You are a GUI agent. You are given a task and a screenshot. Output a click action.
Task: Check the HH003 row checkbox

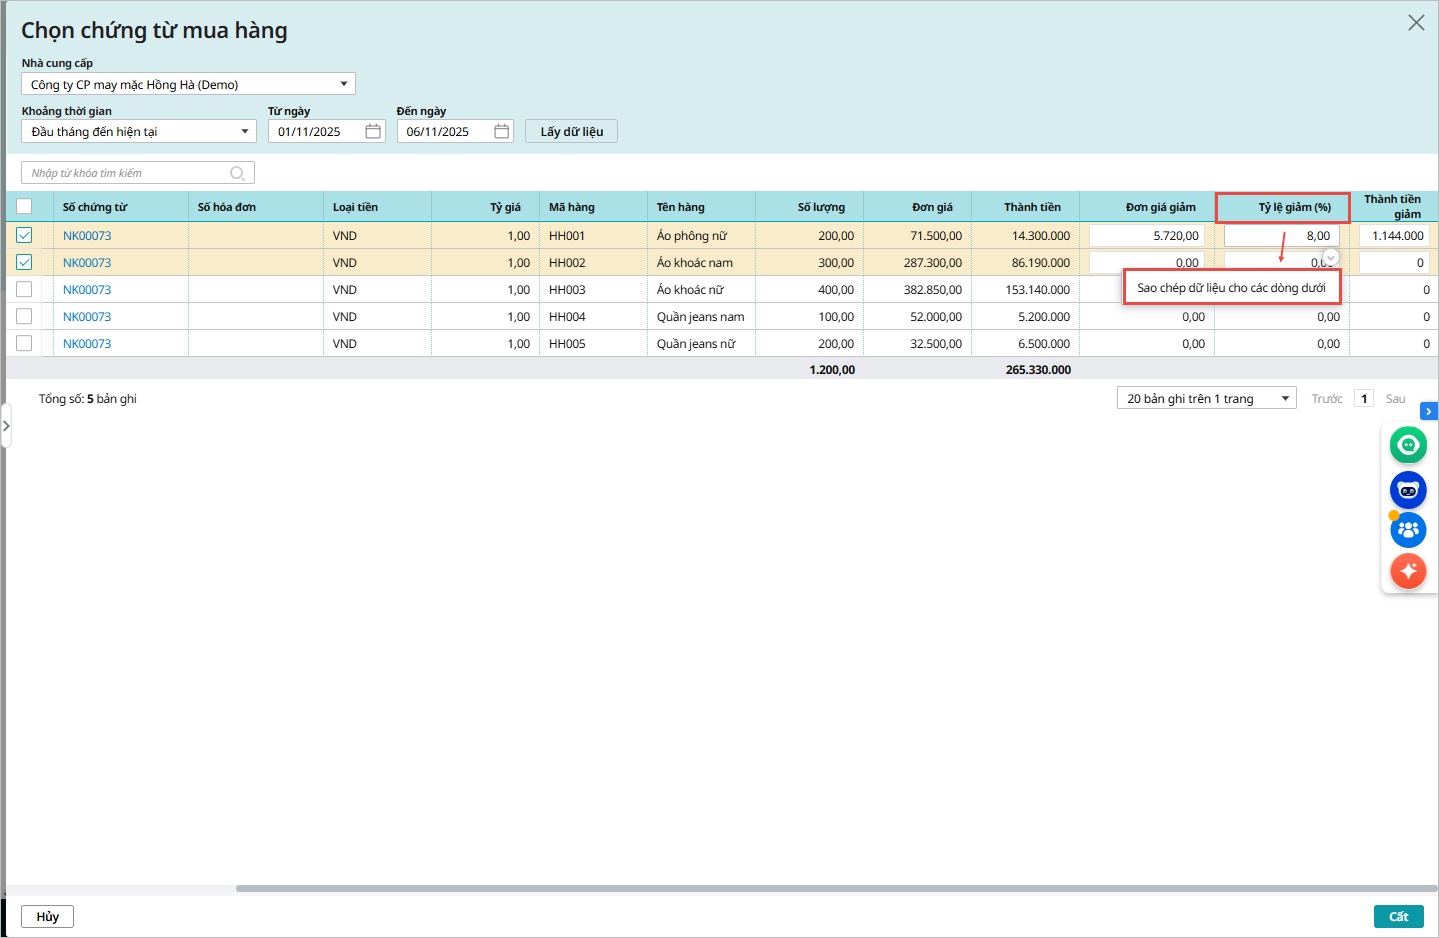click(24, 290)
